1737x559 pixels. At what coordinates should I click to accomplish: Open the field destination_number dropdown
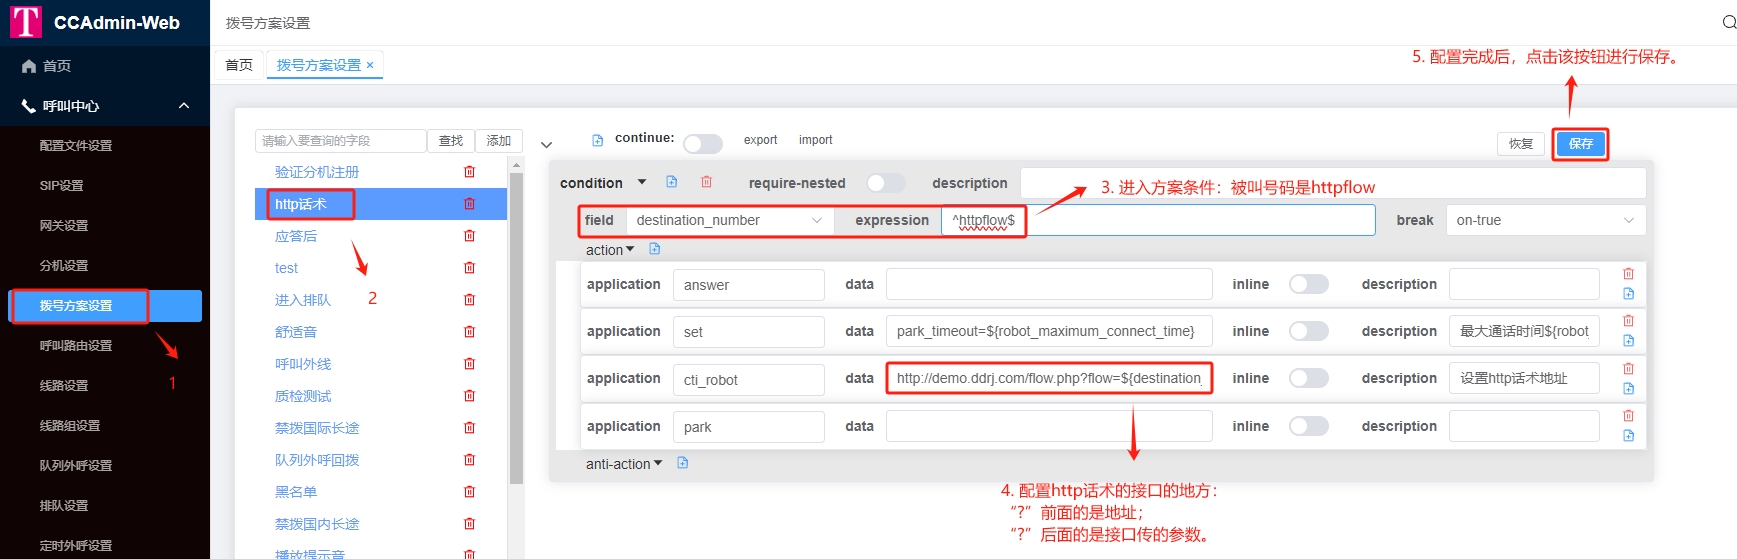[729, 220]
